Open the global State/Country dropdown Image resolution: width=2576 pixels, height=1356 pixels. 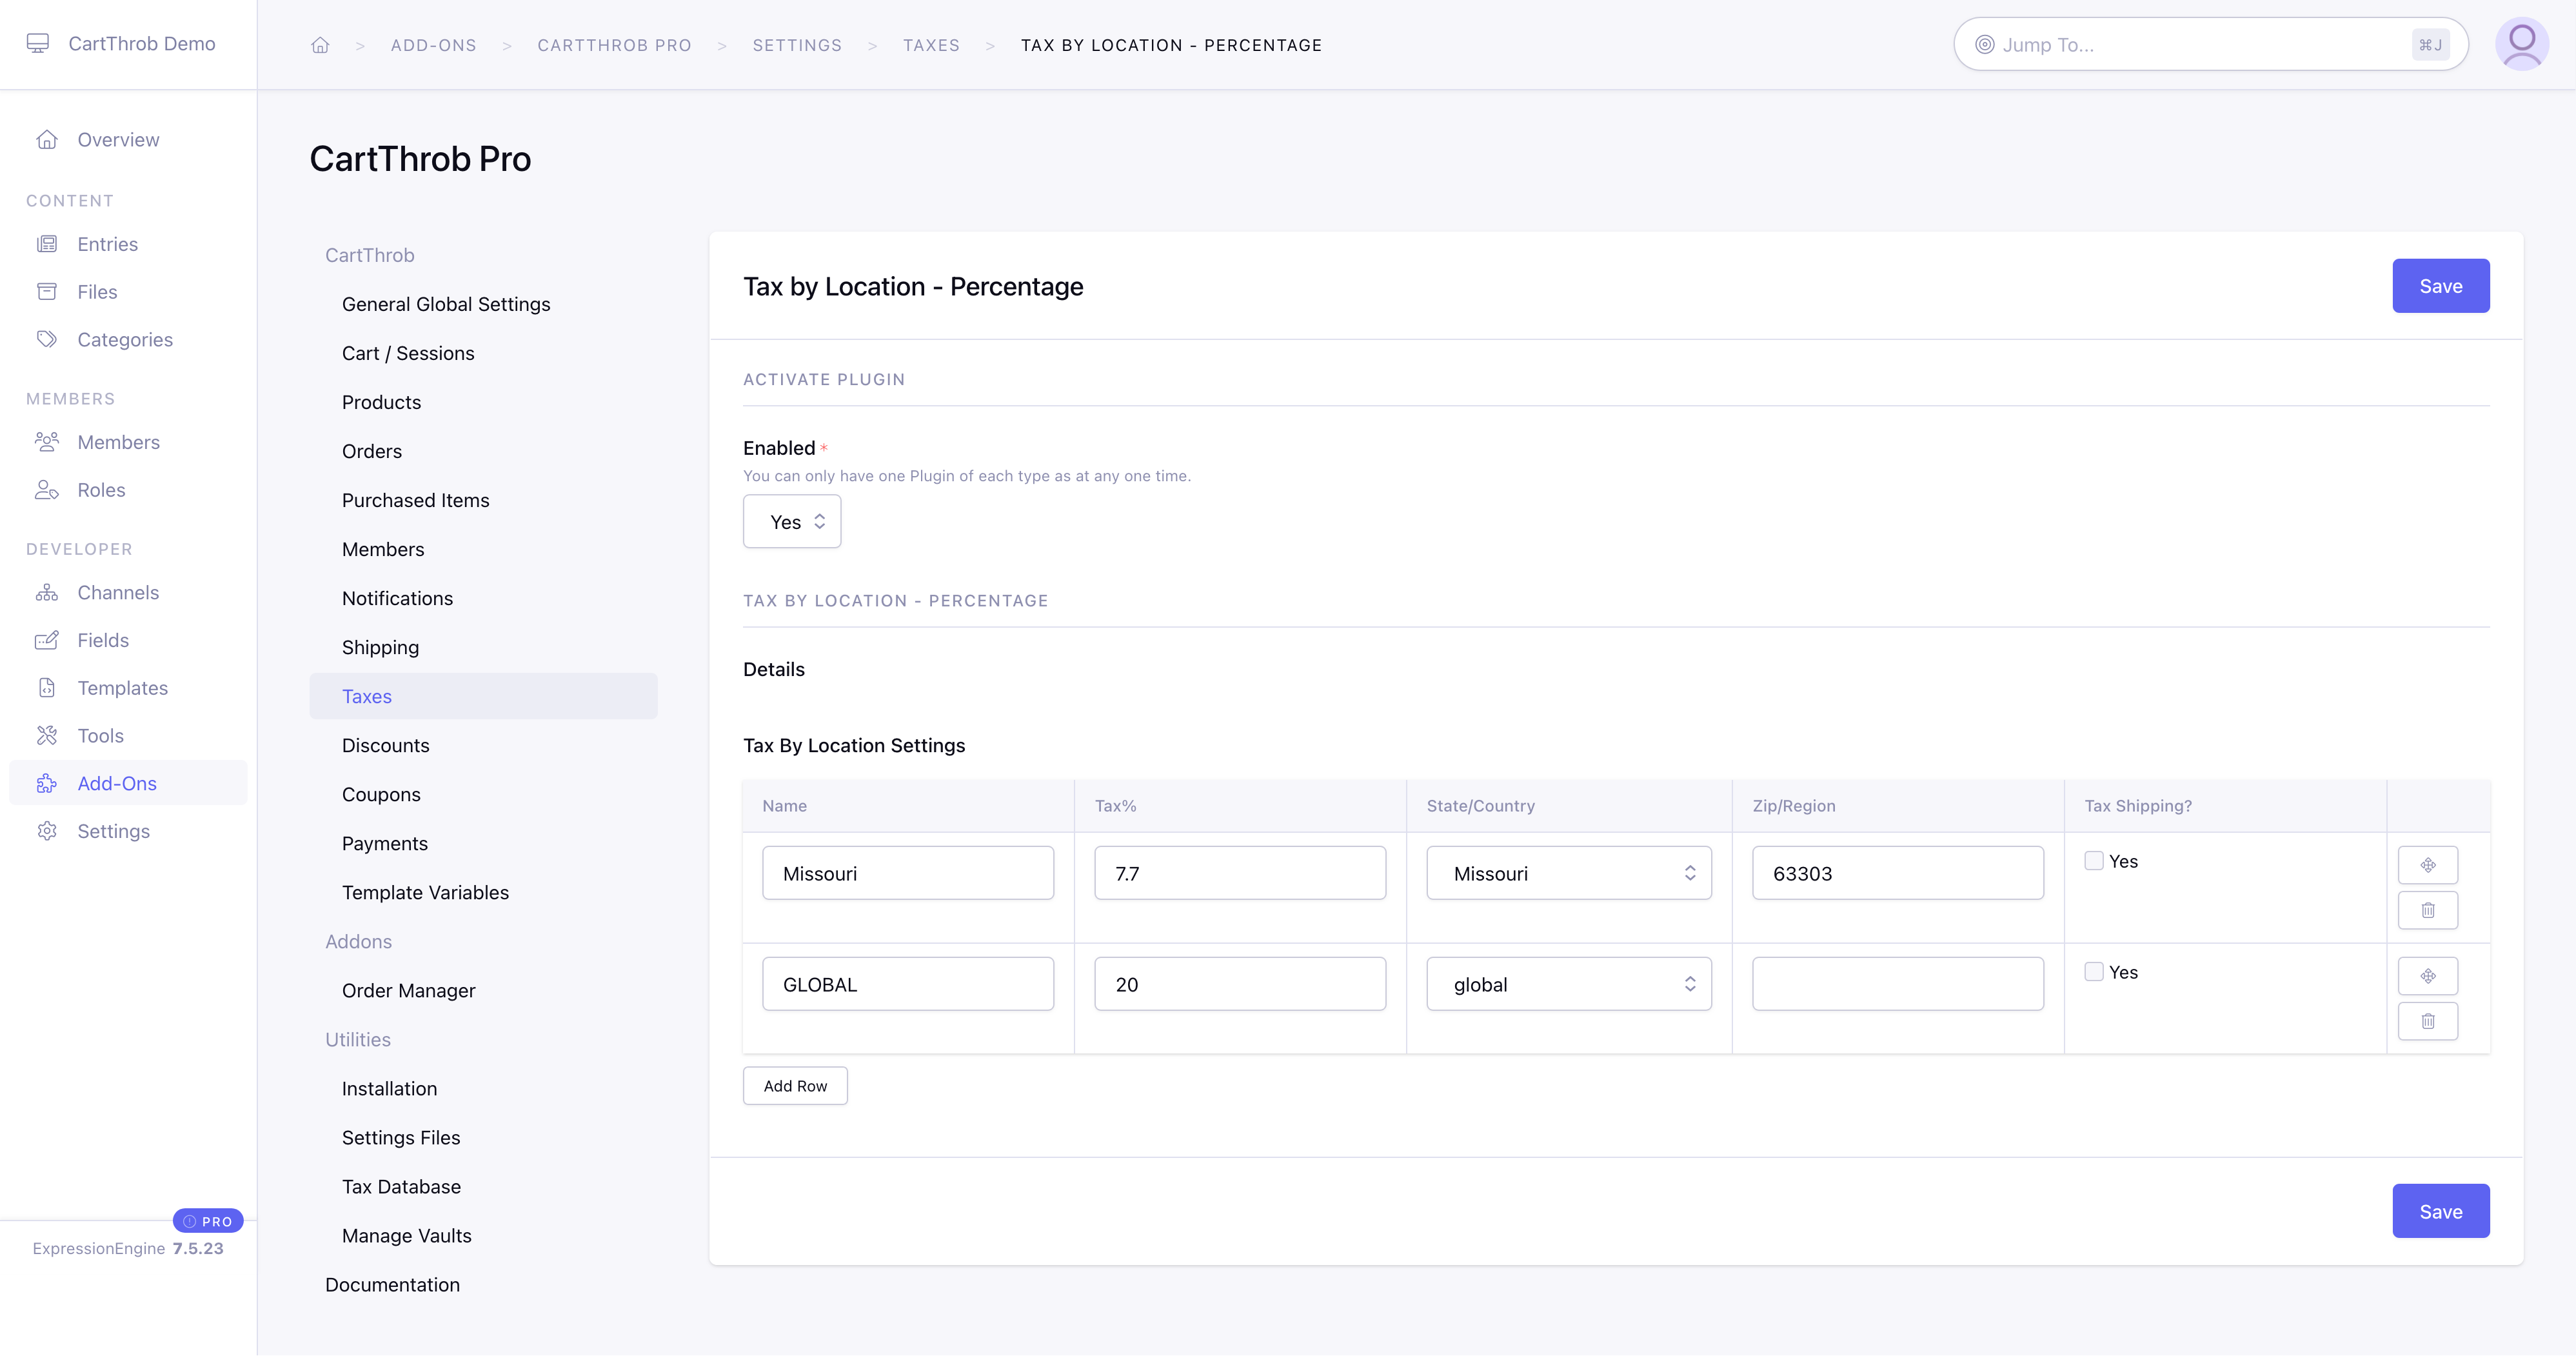(1568, 984)
